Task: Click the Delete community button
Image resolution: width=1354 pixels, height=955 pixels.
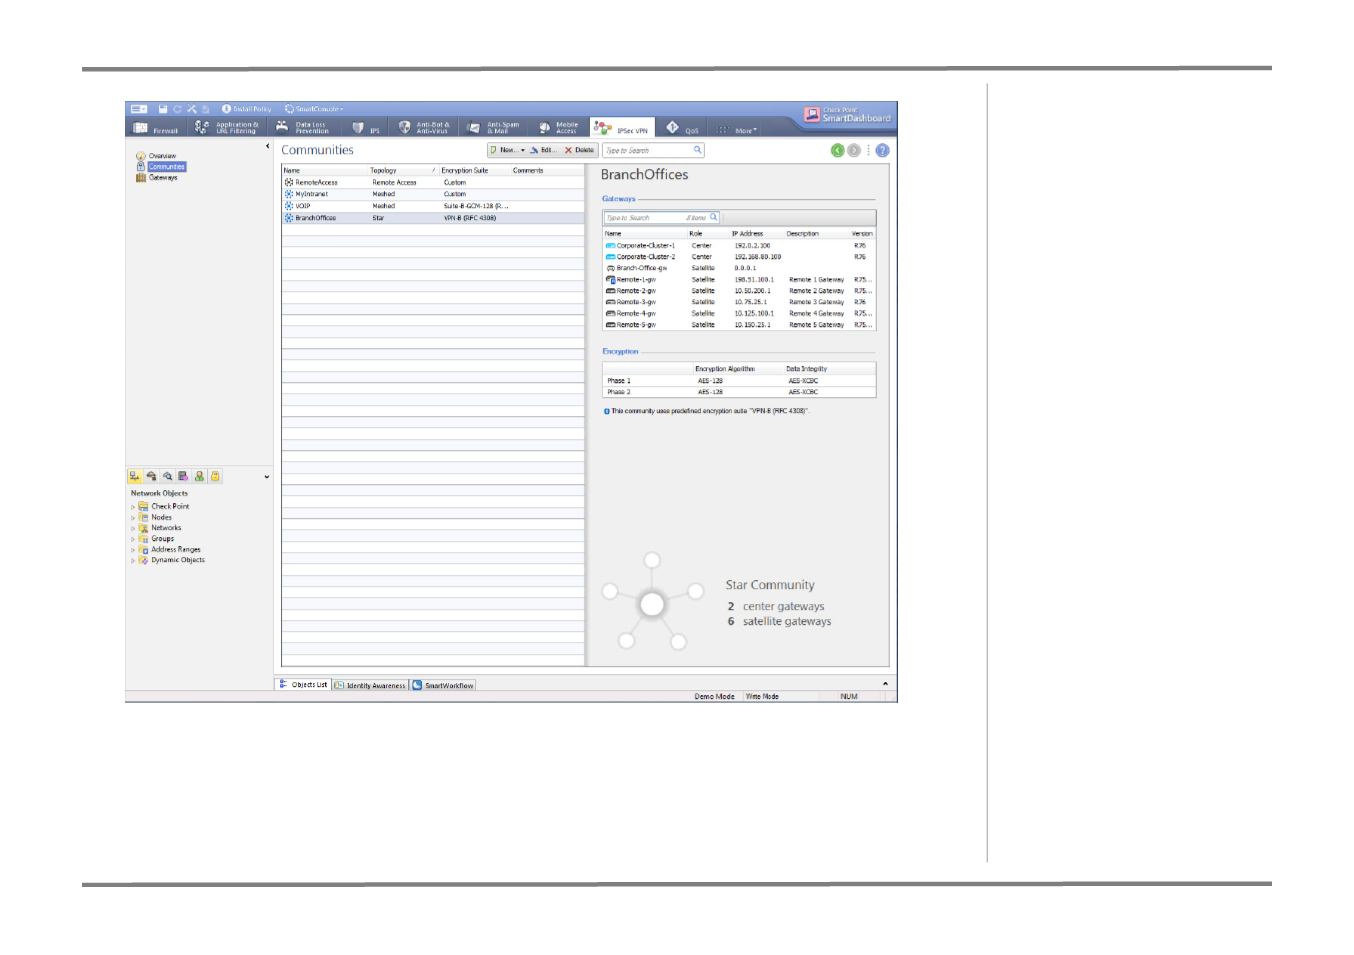Action: [x=580, y=150]
